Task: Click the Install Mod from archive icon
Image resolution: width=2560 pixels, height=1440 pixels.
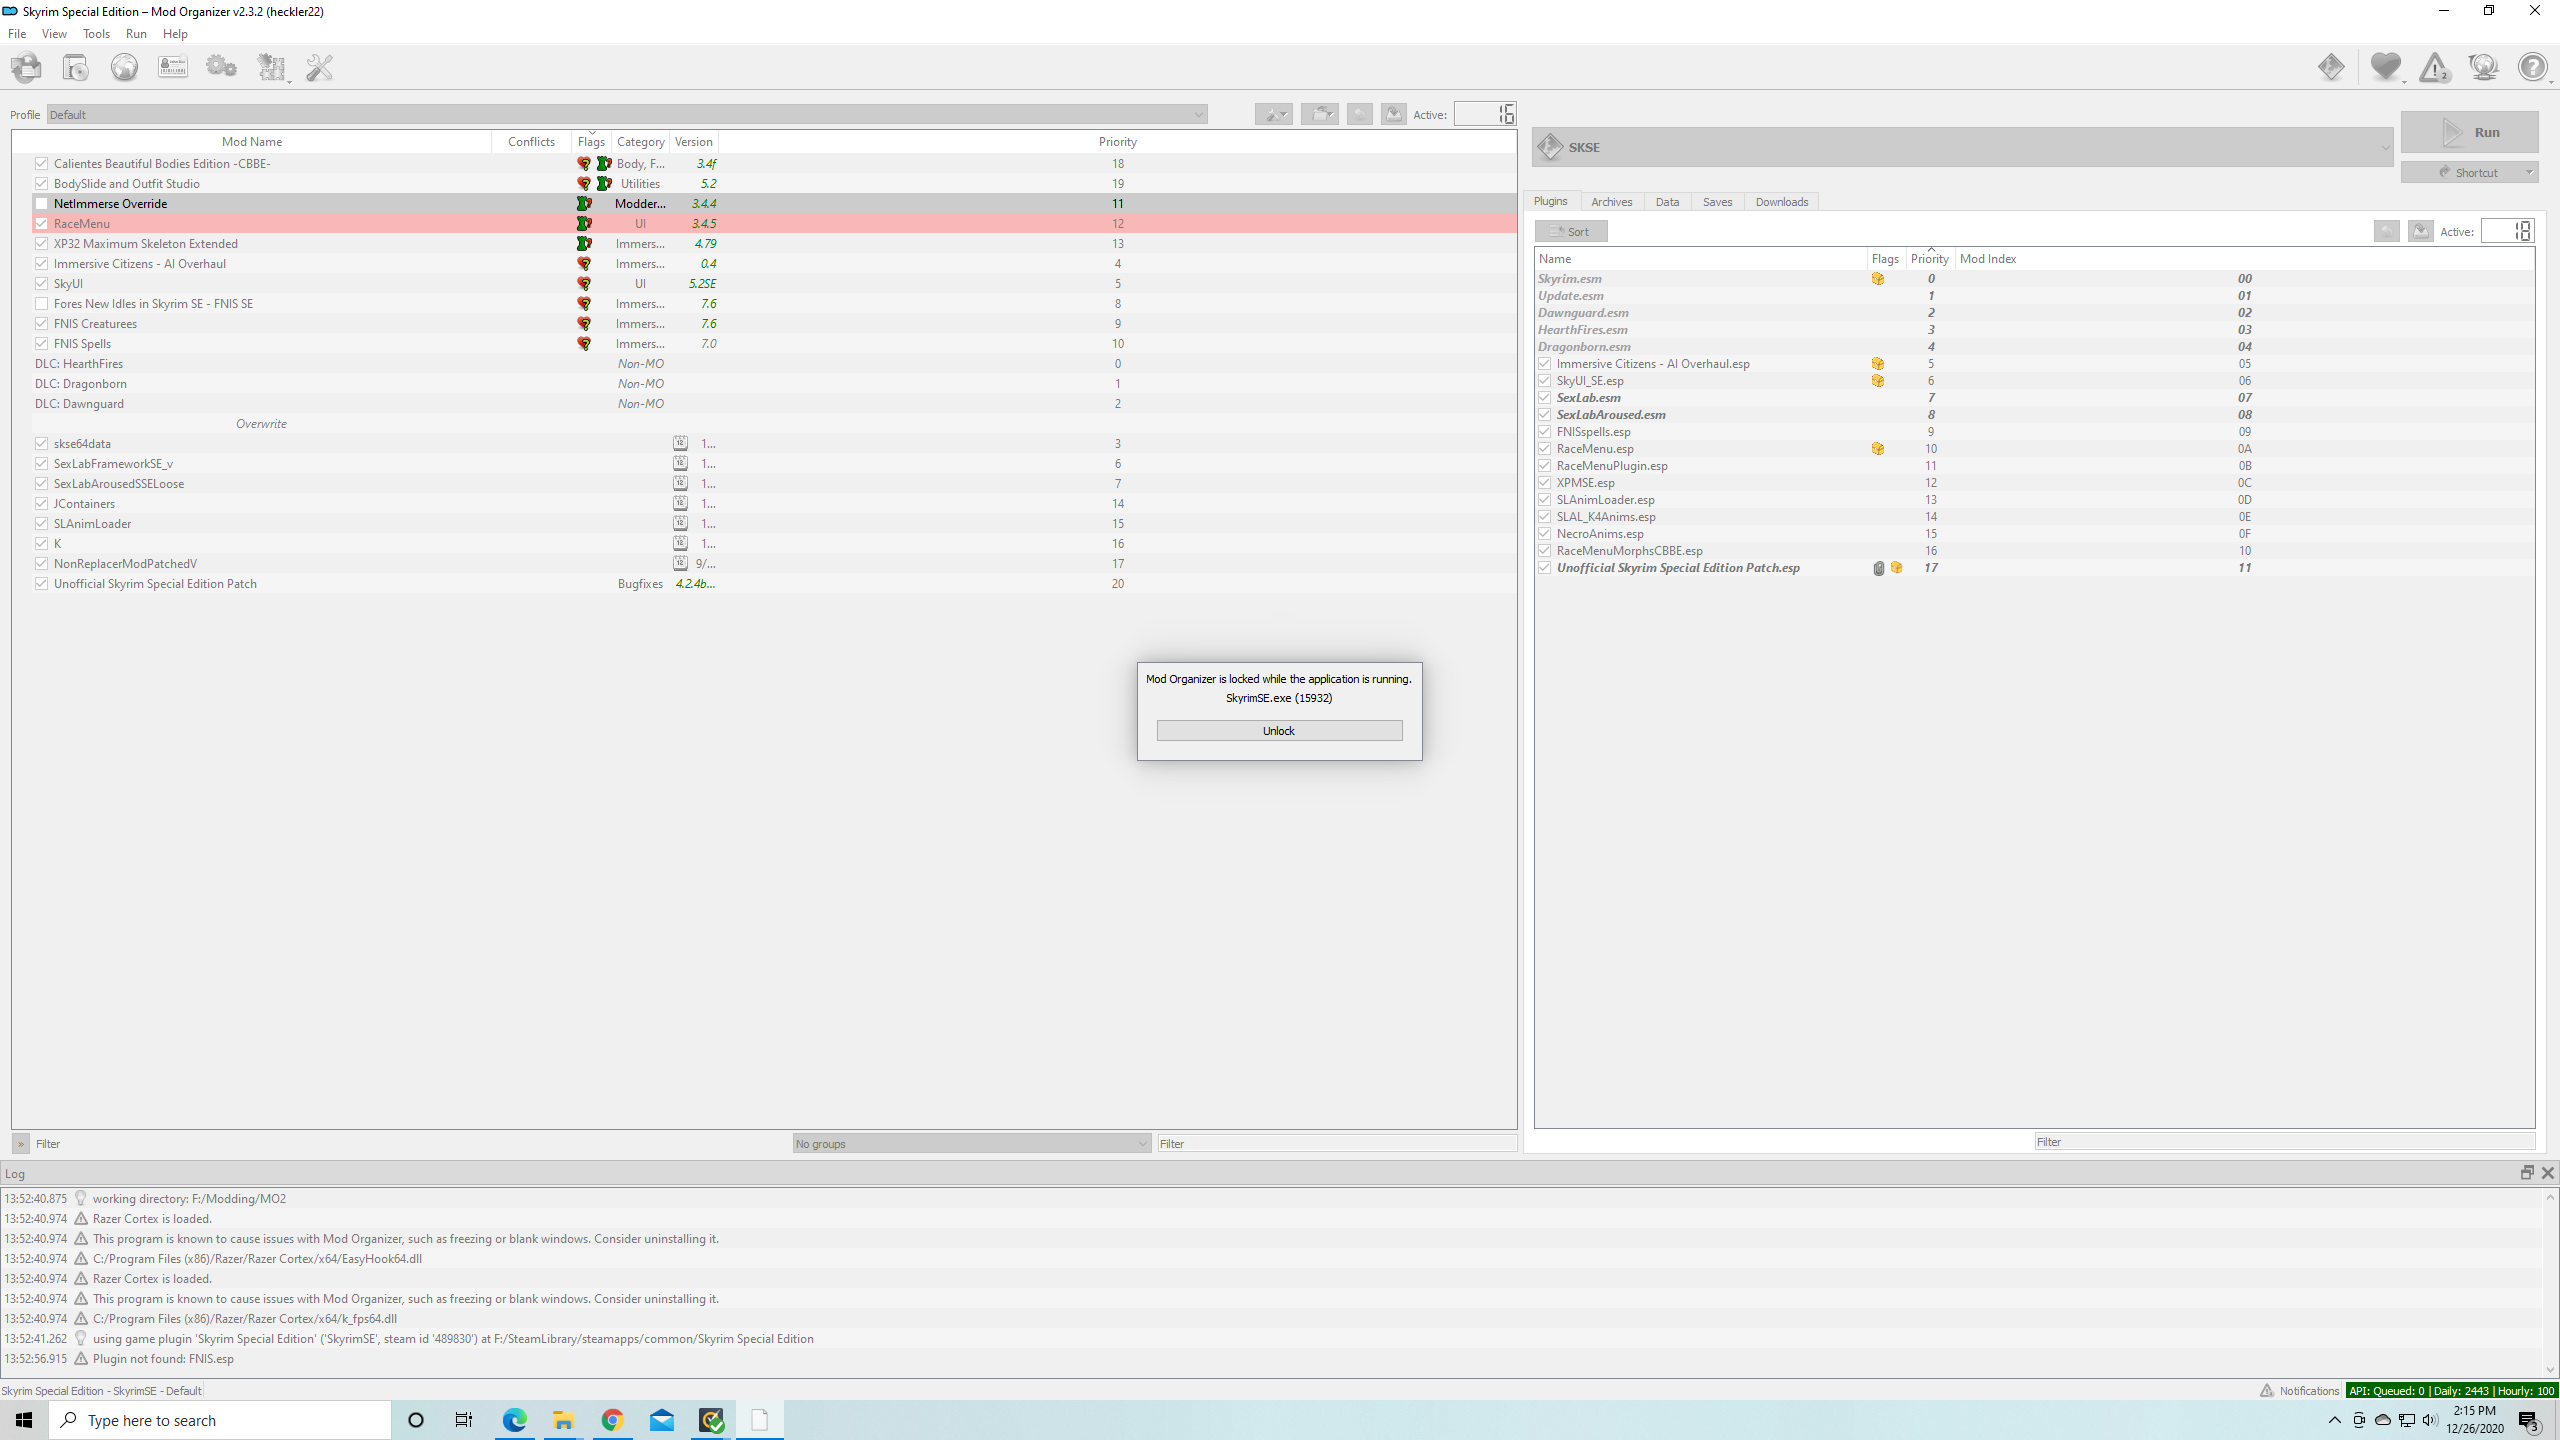Action: 76,68
